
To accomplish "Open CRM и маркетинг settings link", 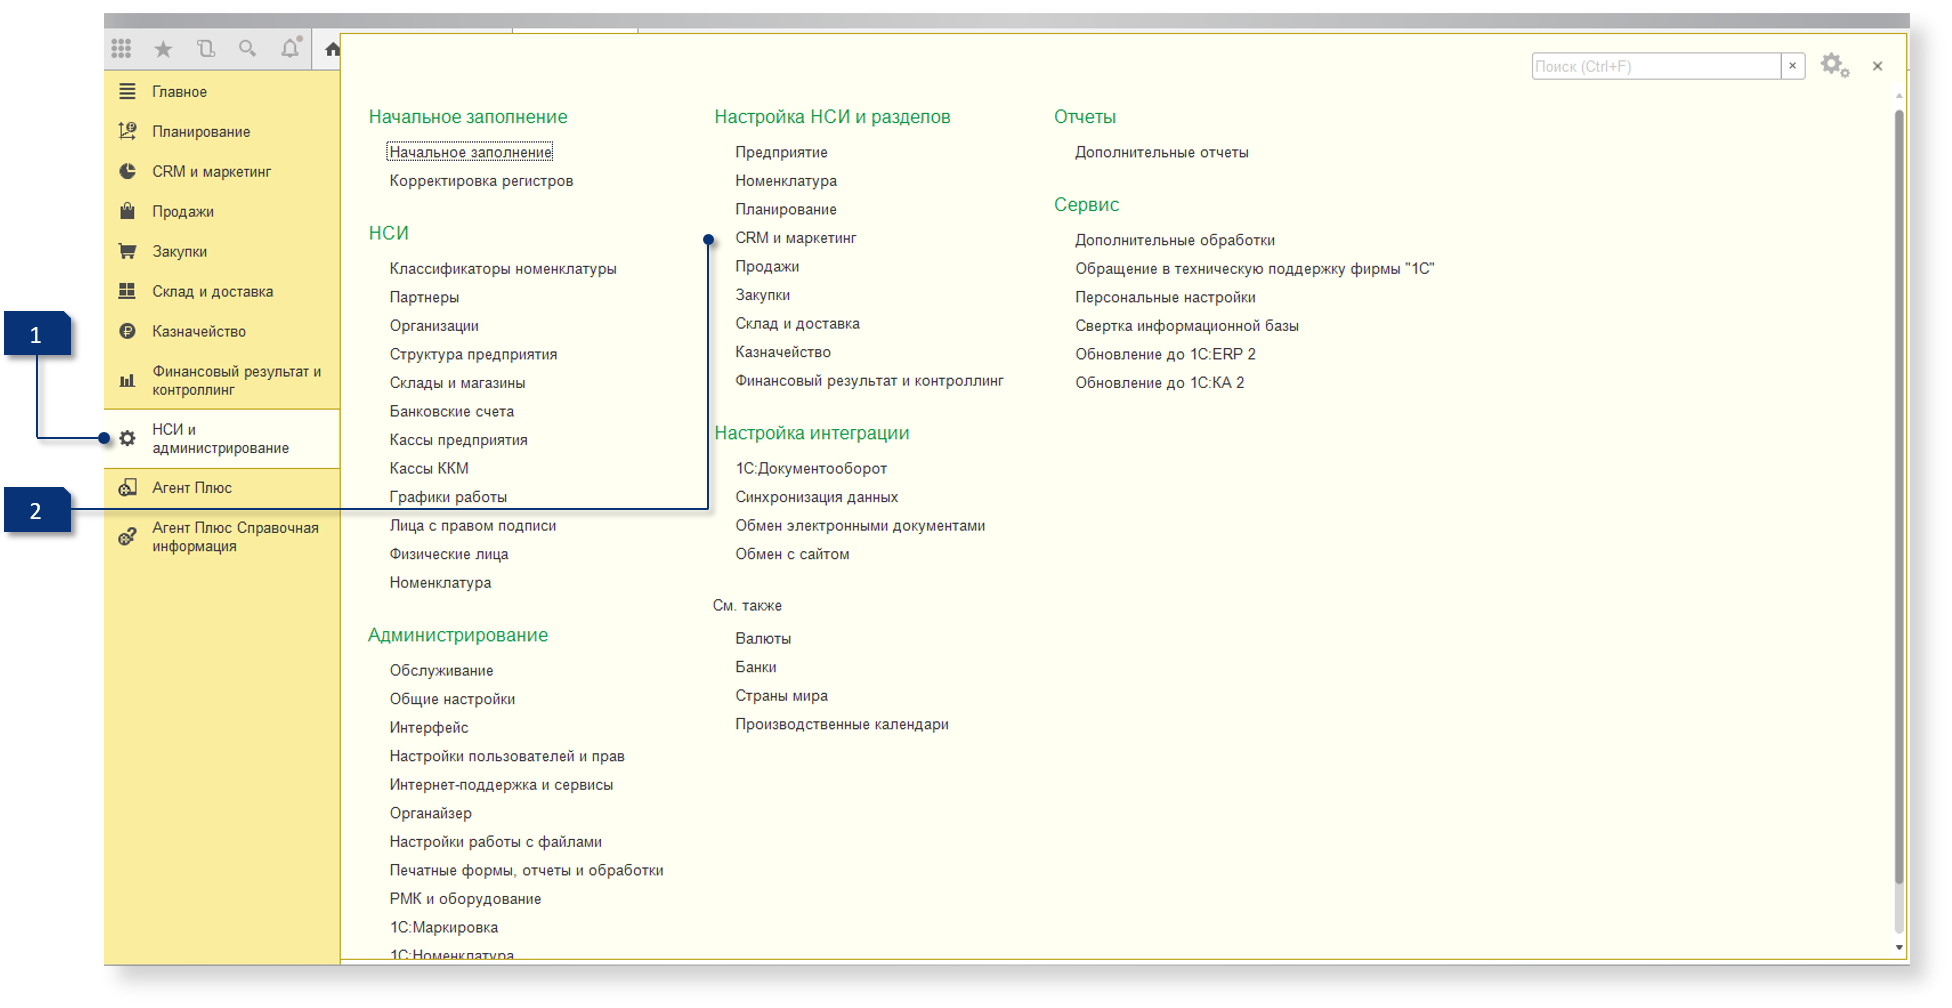I will point(796,238).
